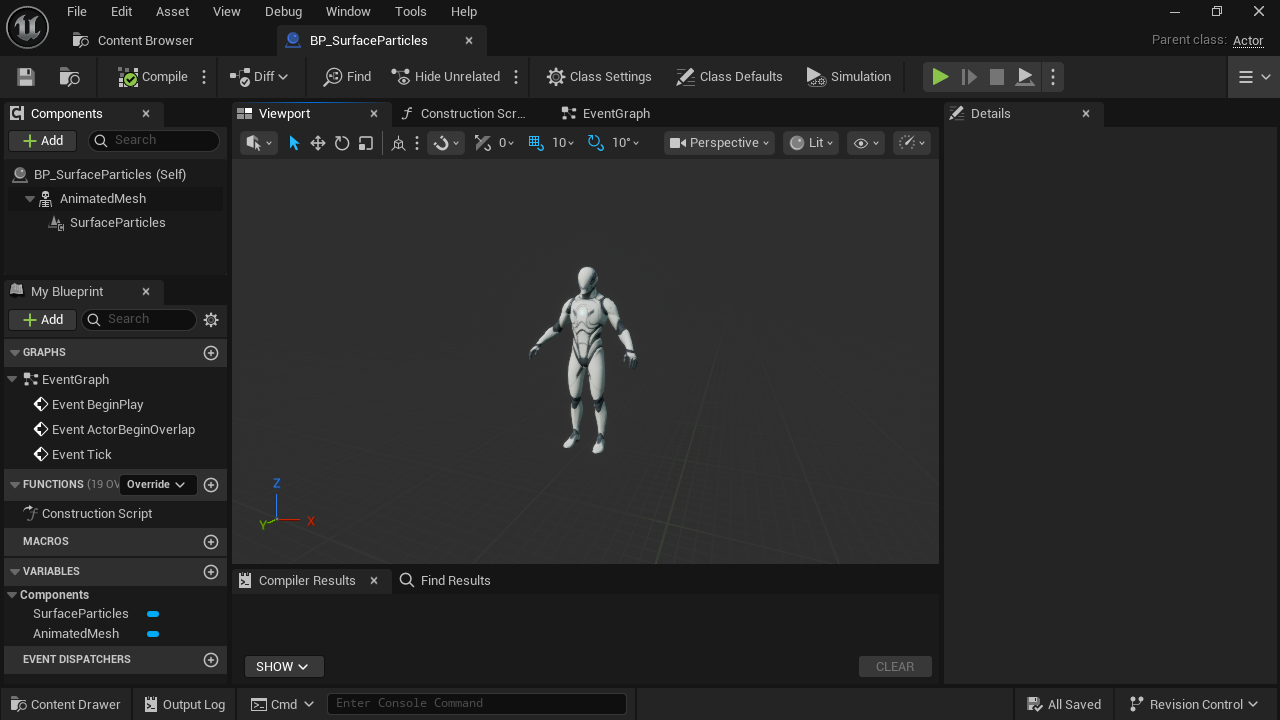Open the Content Drawer
1280x720 pixels.
pos(65,705)
